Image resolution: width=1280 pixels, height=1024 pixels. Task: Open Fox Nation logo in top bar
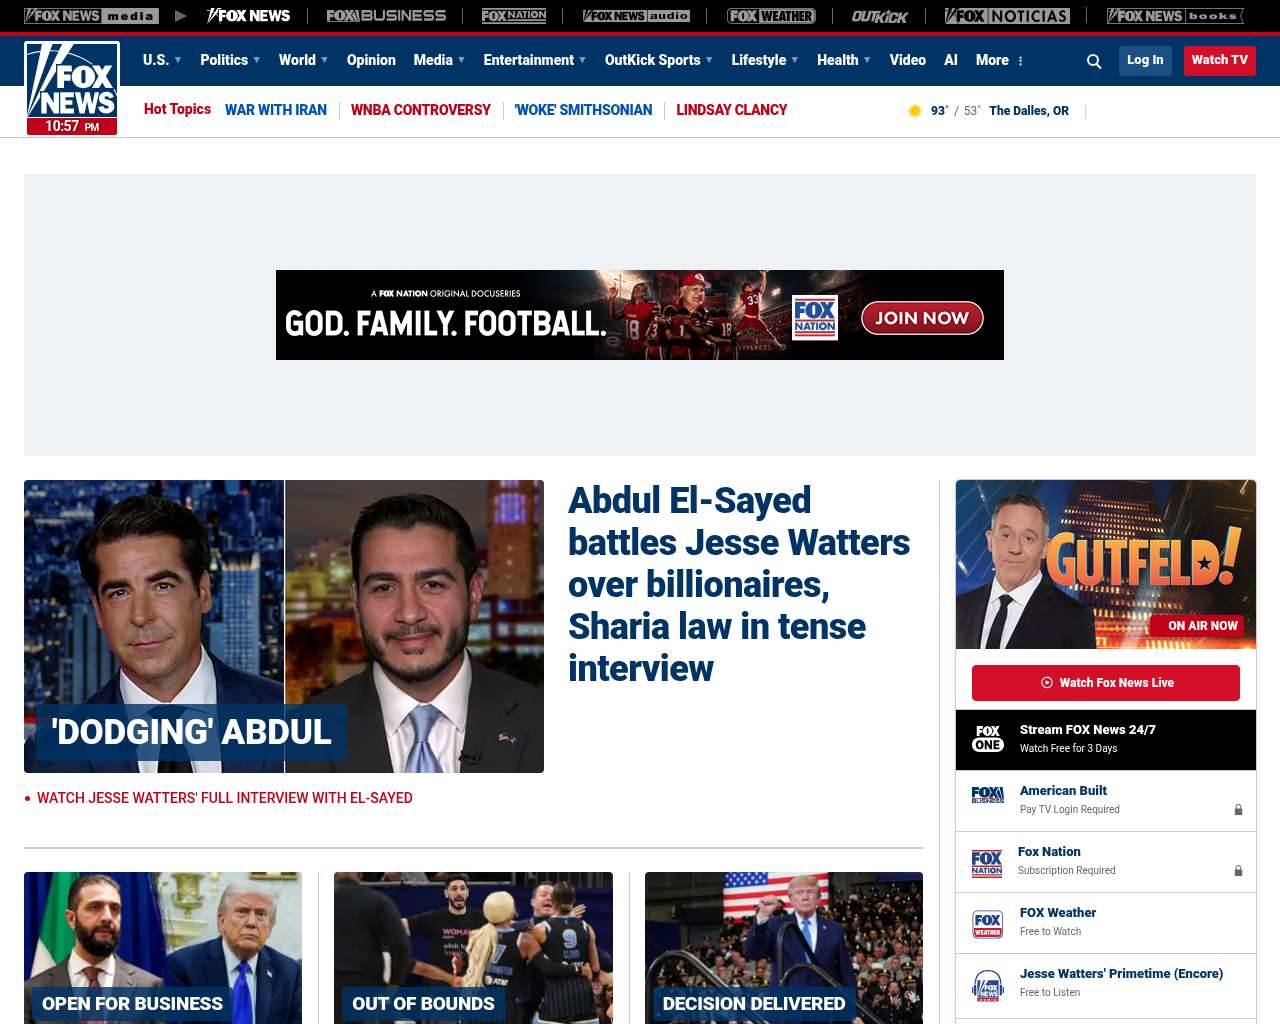514,16
